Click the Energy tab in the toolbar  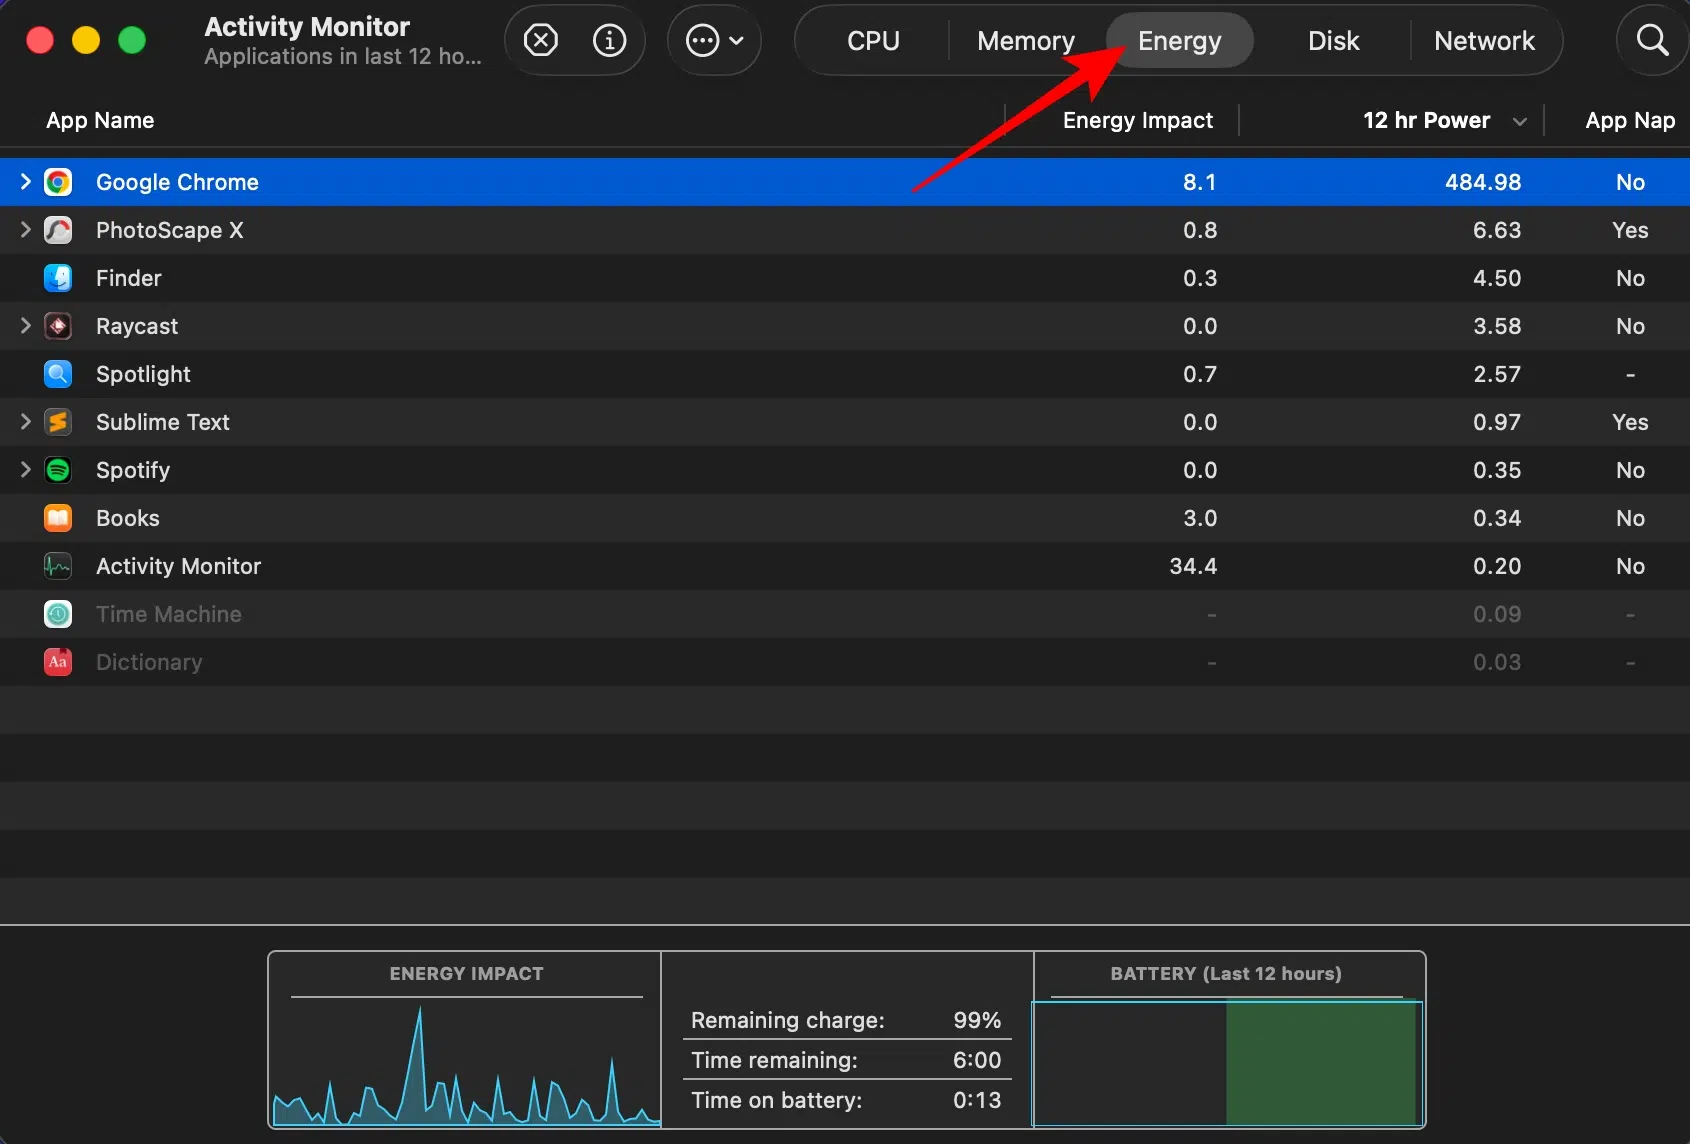point(1180,41)
